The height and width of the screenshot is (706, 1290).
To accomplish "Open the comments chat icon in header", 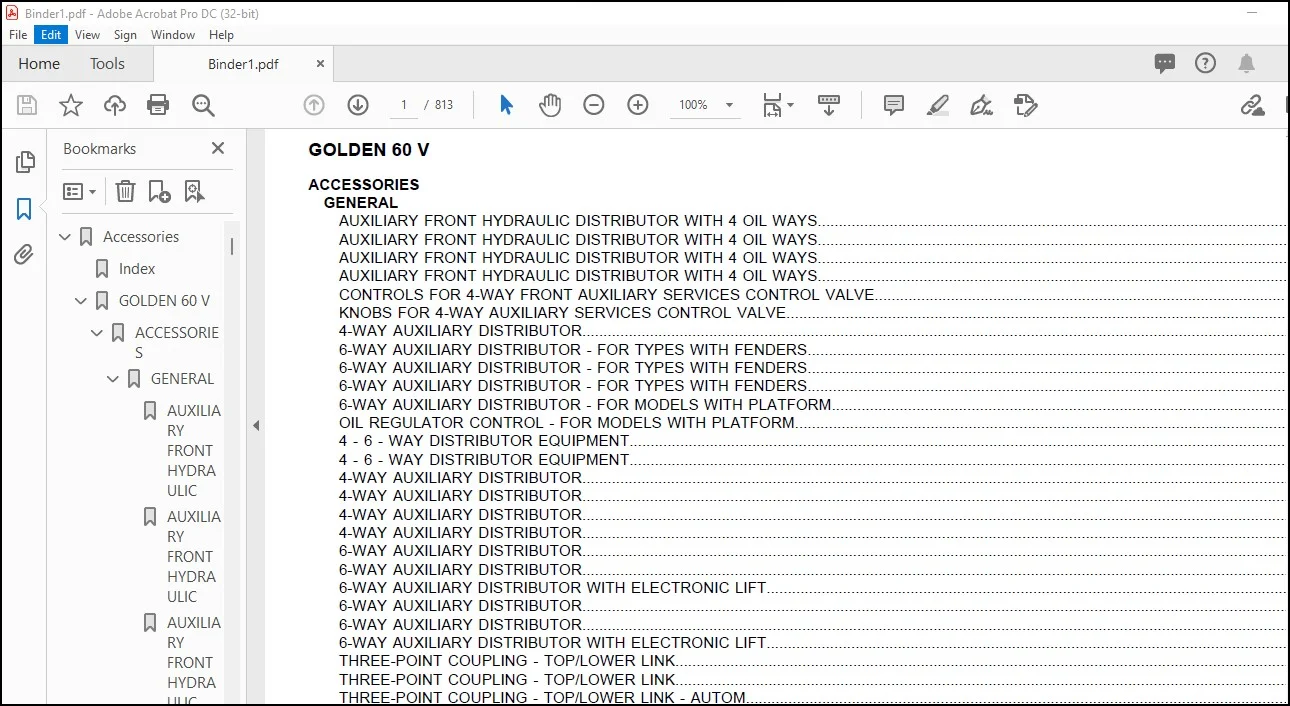I will click(1165, 63).
